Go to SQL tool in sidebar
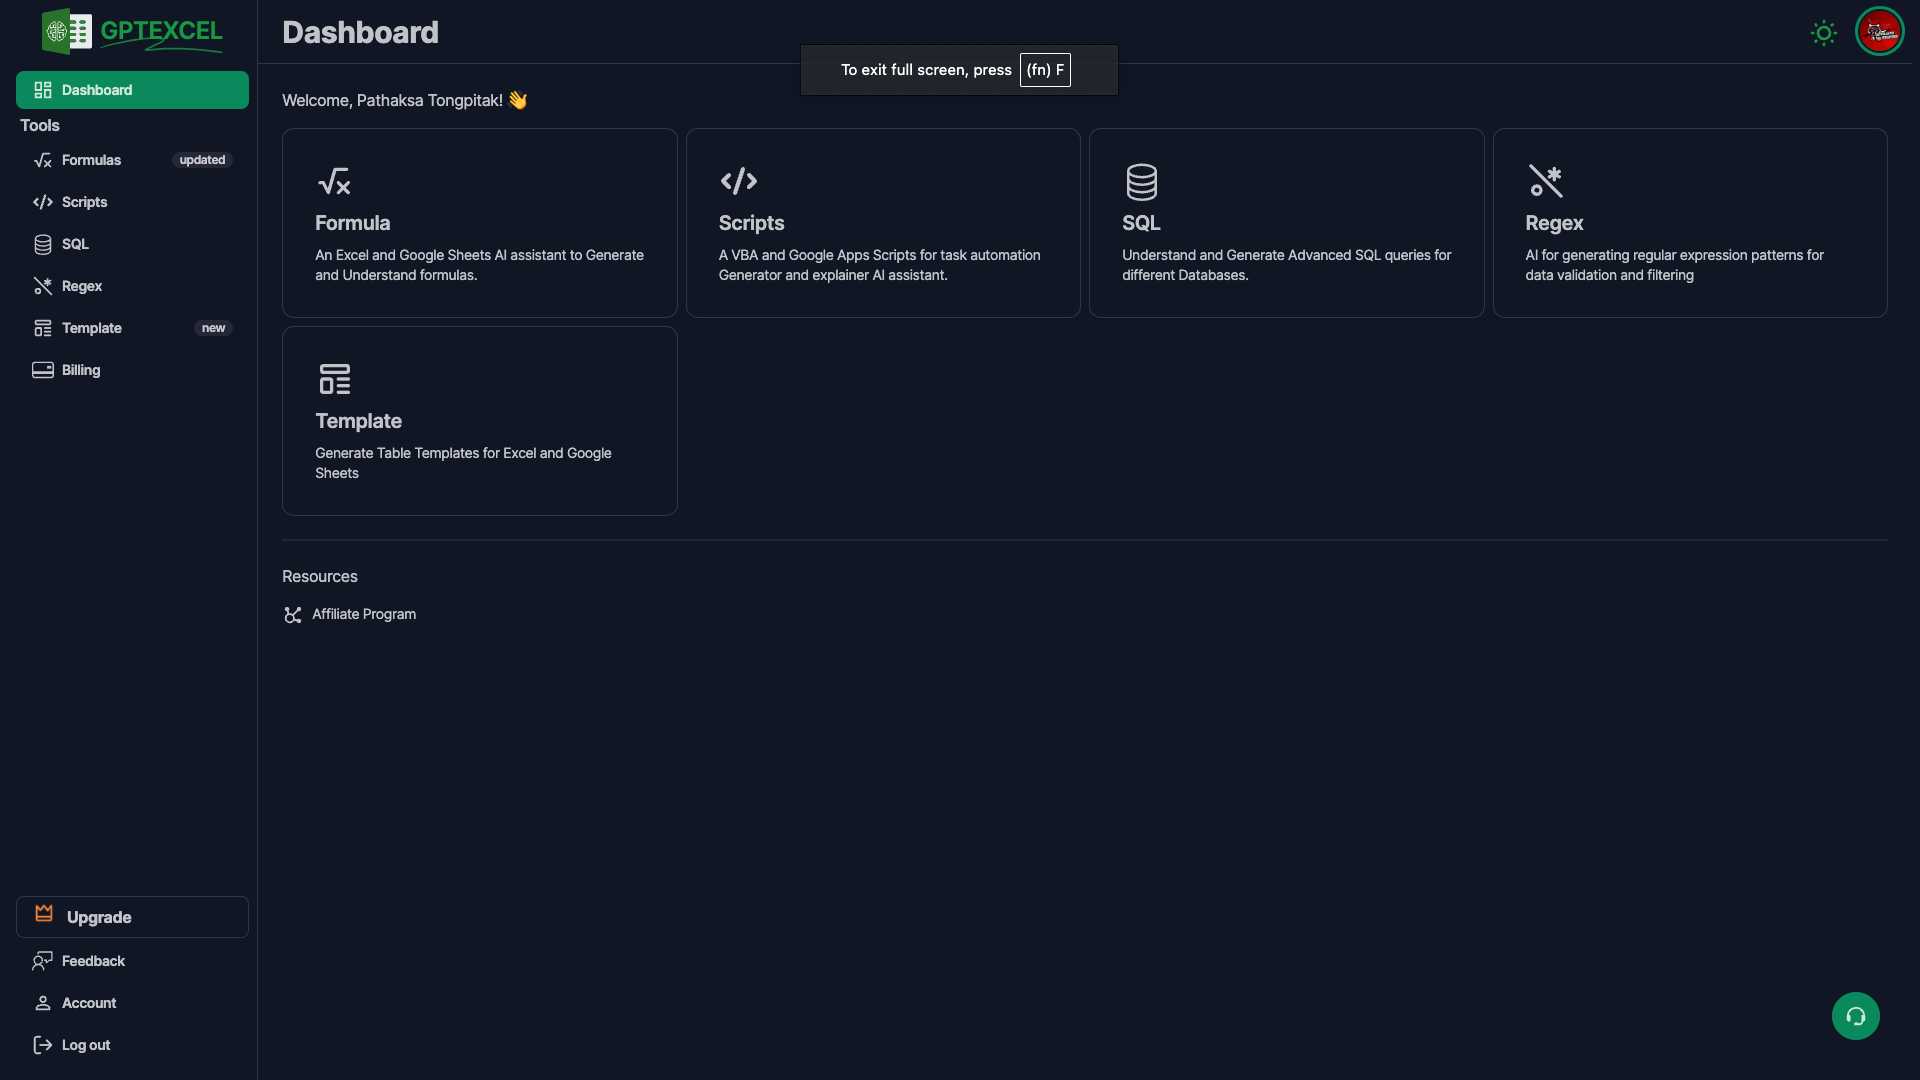The height and width of the screenshot is (1080, 1920). click(x=75, y=244)
